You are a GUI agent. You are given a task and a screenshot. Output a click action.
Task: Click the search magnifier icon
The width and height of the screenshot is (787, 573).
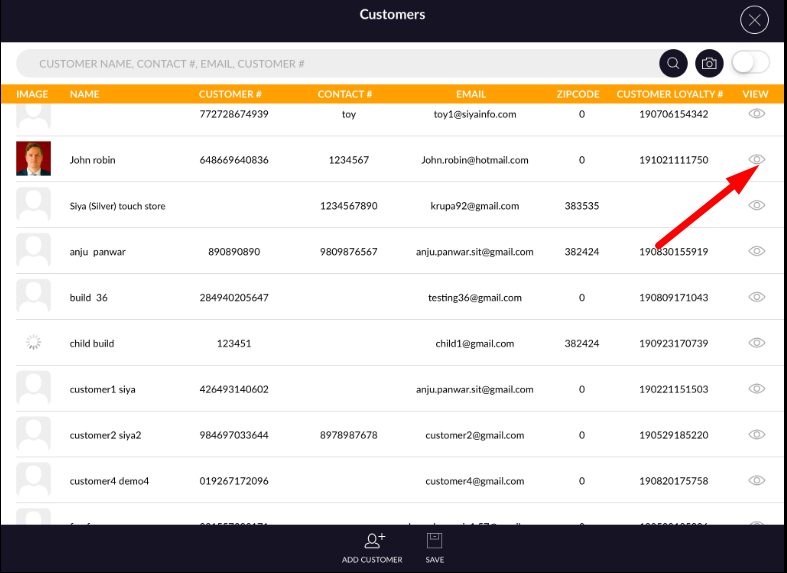tap(673, 63)
